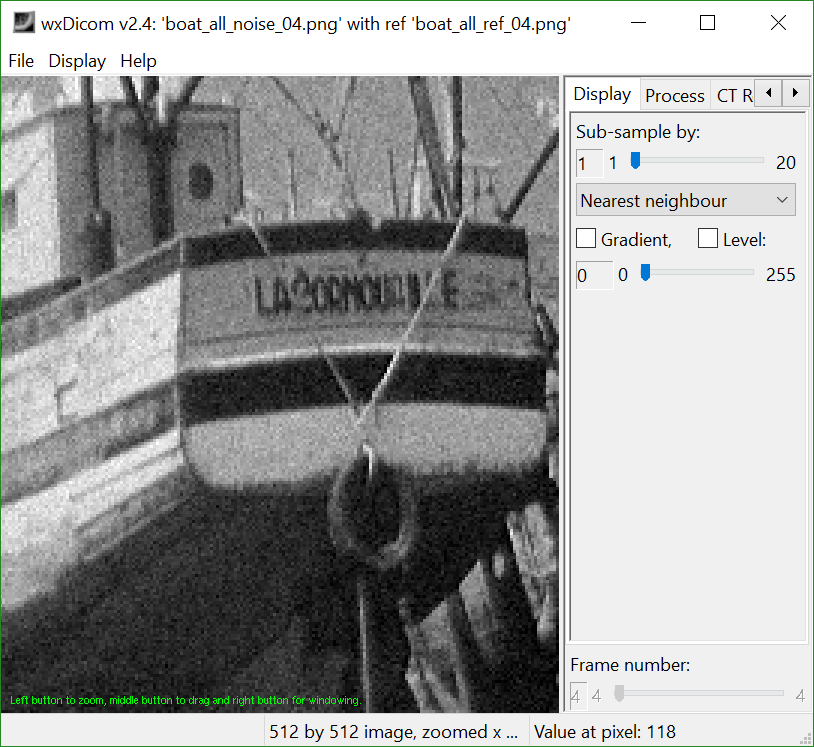814x747 pixels.
Task: Open the Help menu
Action: point(138,61)
